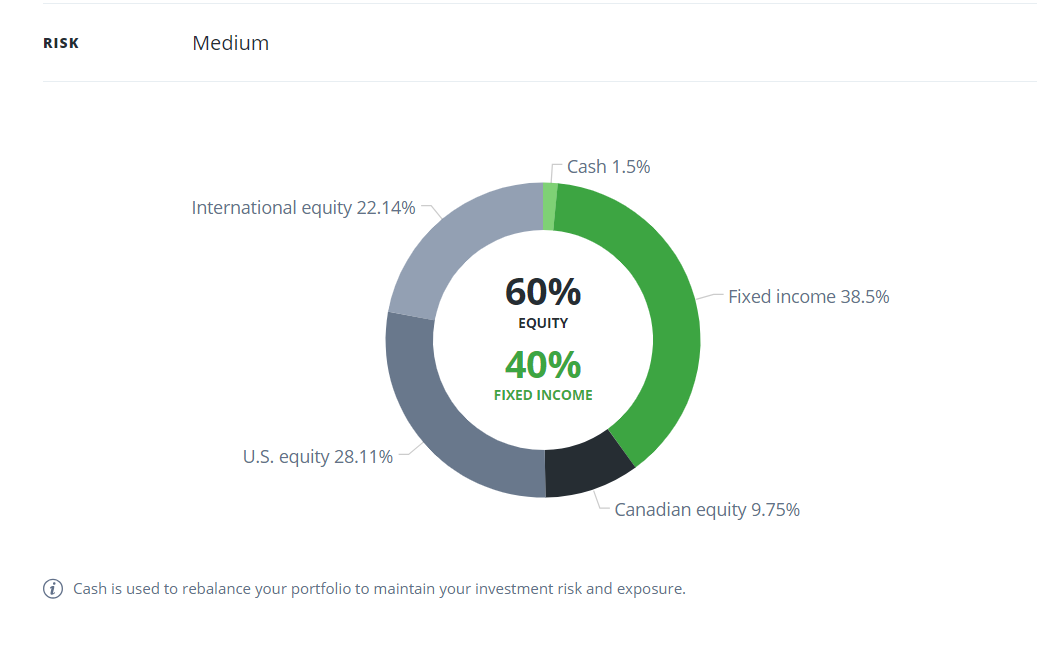This screenshot has width=1037, height=655.
Task: Click the black EQUITY caption under 60%
Action: 543,323
